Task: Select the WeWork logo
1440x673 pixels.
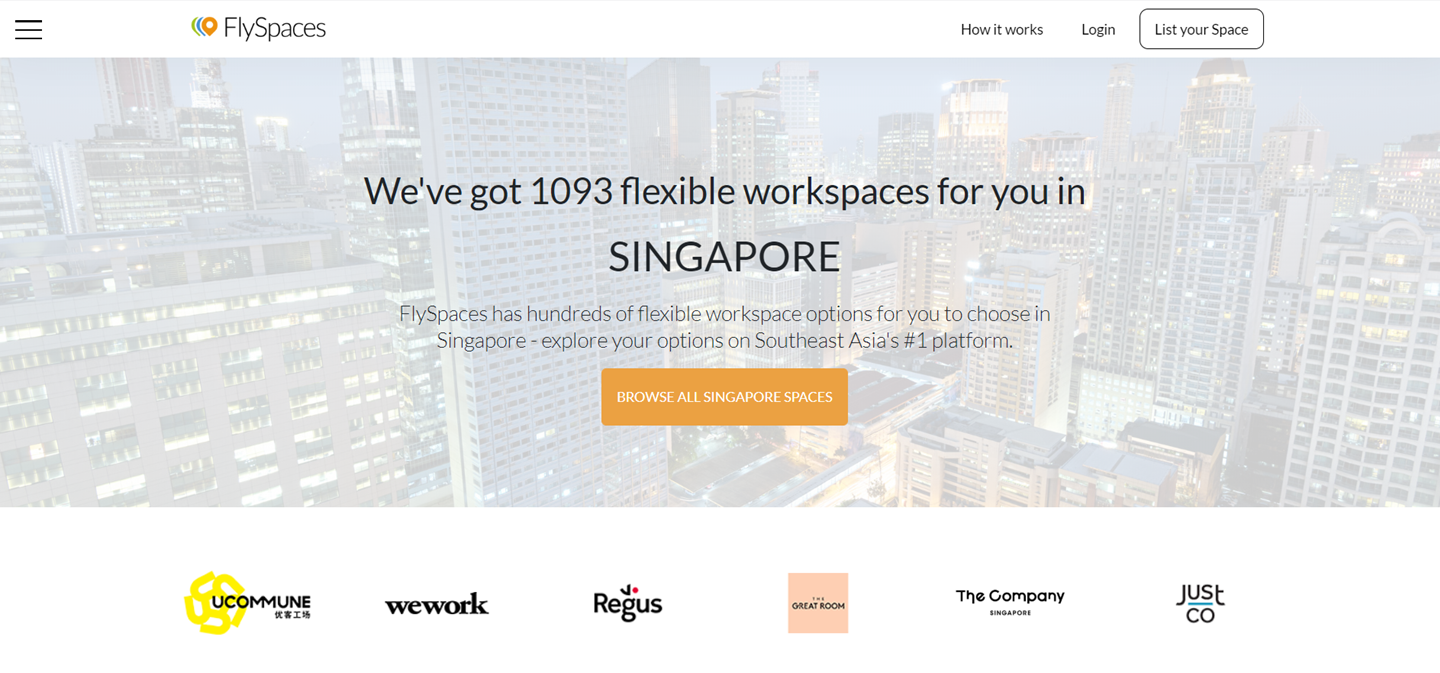Action: [x=437, y=604]
